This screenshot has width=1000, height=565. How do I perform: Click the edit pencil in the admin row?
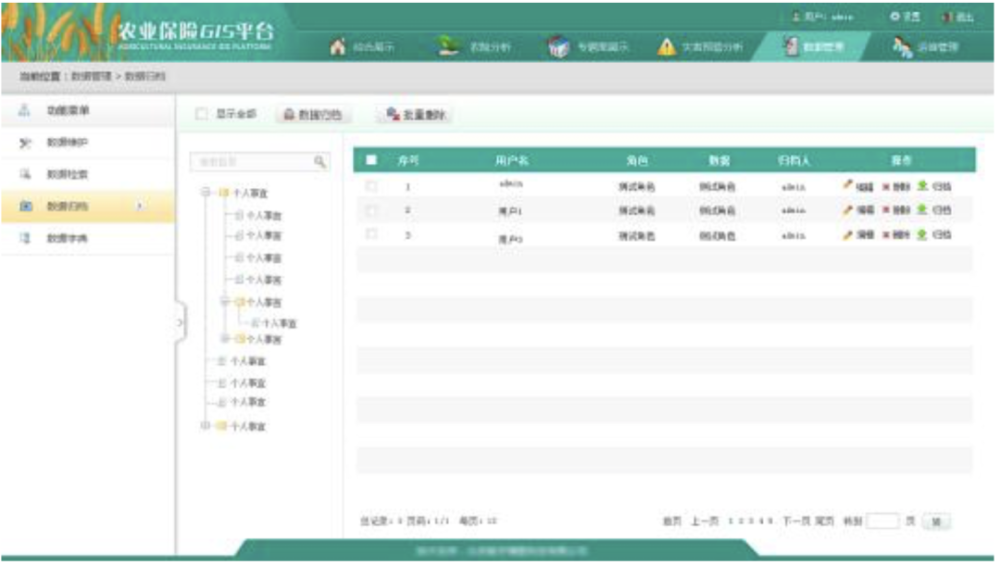click(x=848, y=186)
